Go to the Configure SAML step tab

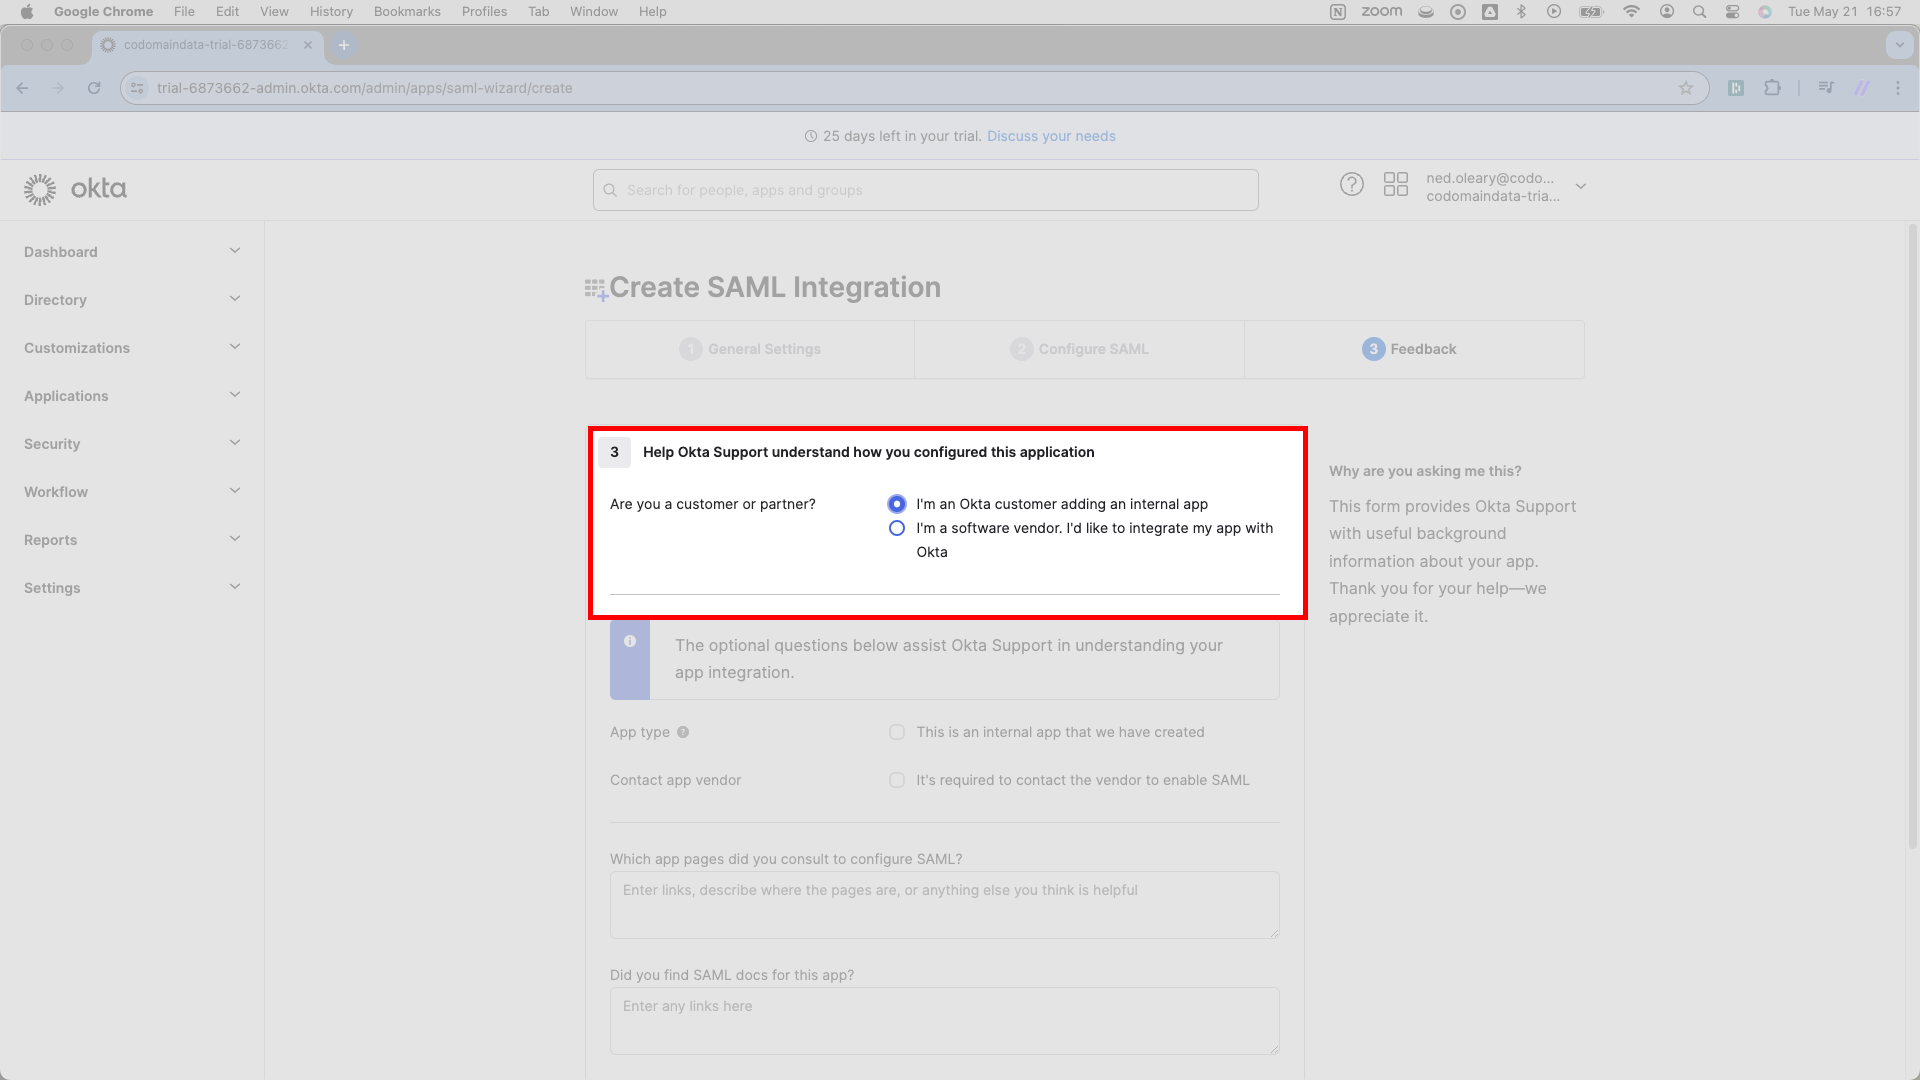point(1079,349)
